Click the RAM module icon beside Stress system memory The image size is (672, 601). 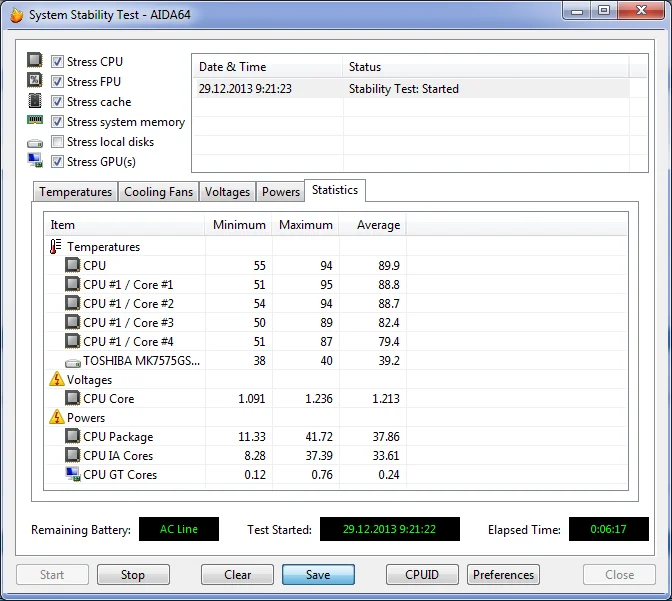pyautogui.click(x=35, y=120)
